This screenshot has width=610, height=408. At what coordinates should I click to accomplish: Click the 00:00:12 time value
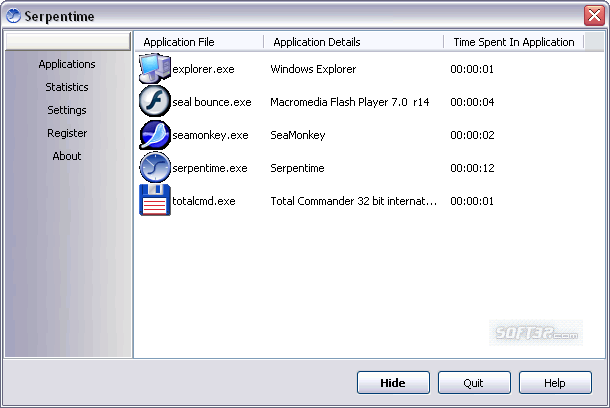point(472,168)
